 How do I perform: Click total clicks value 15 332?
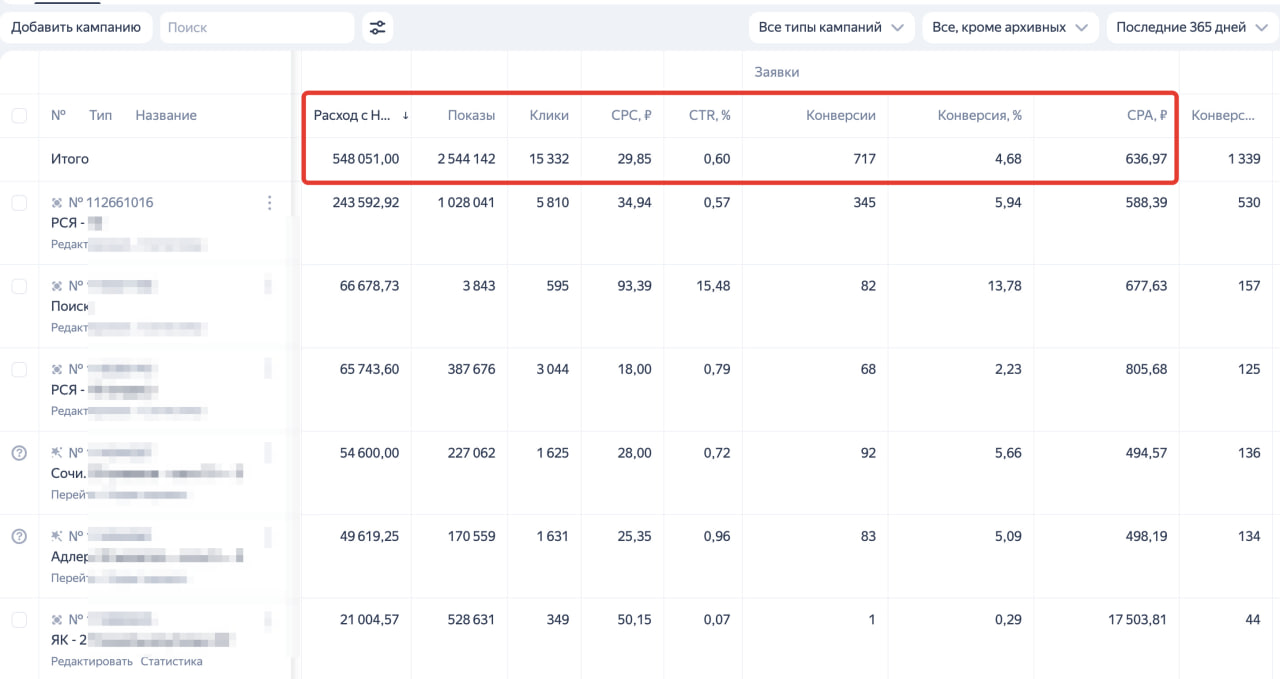549,159
